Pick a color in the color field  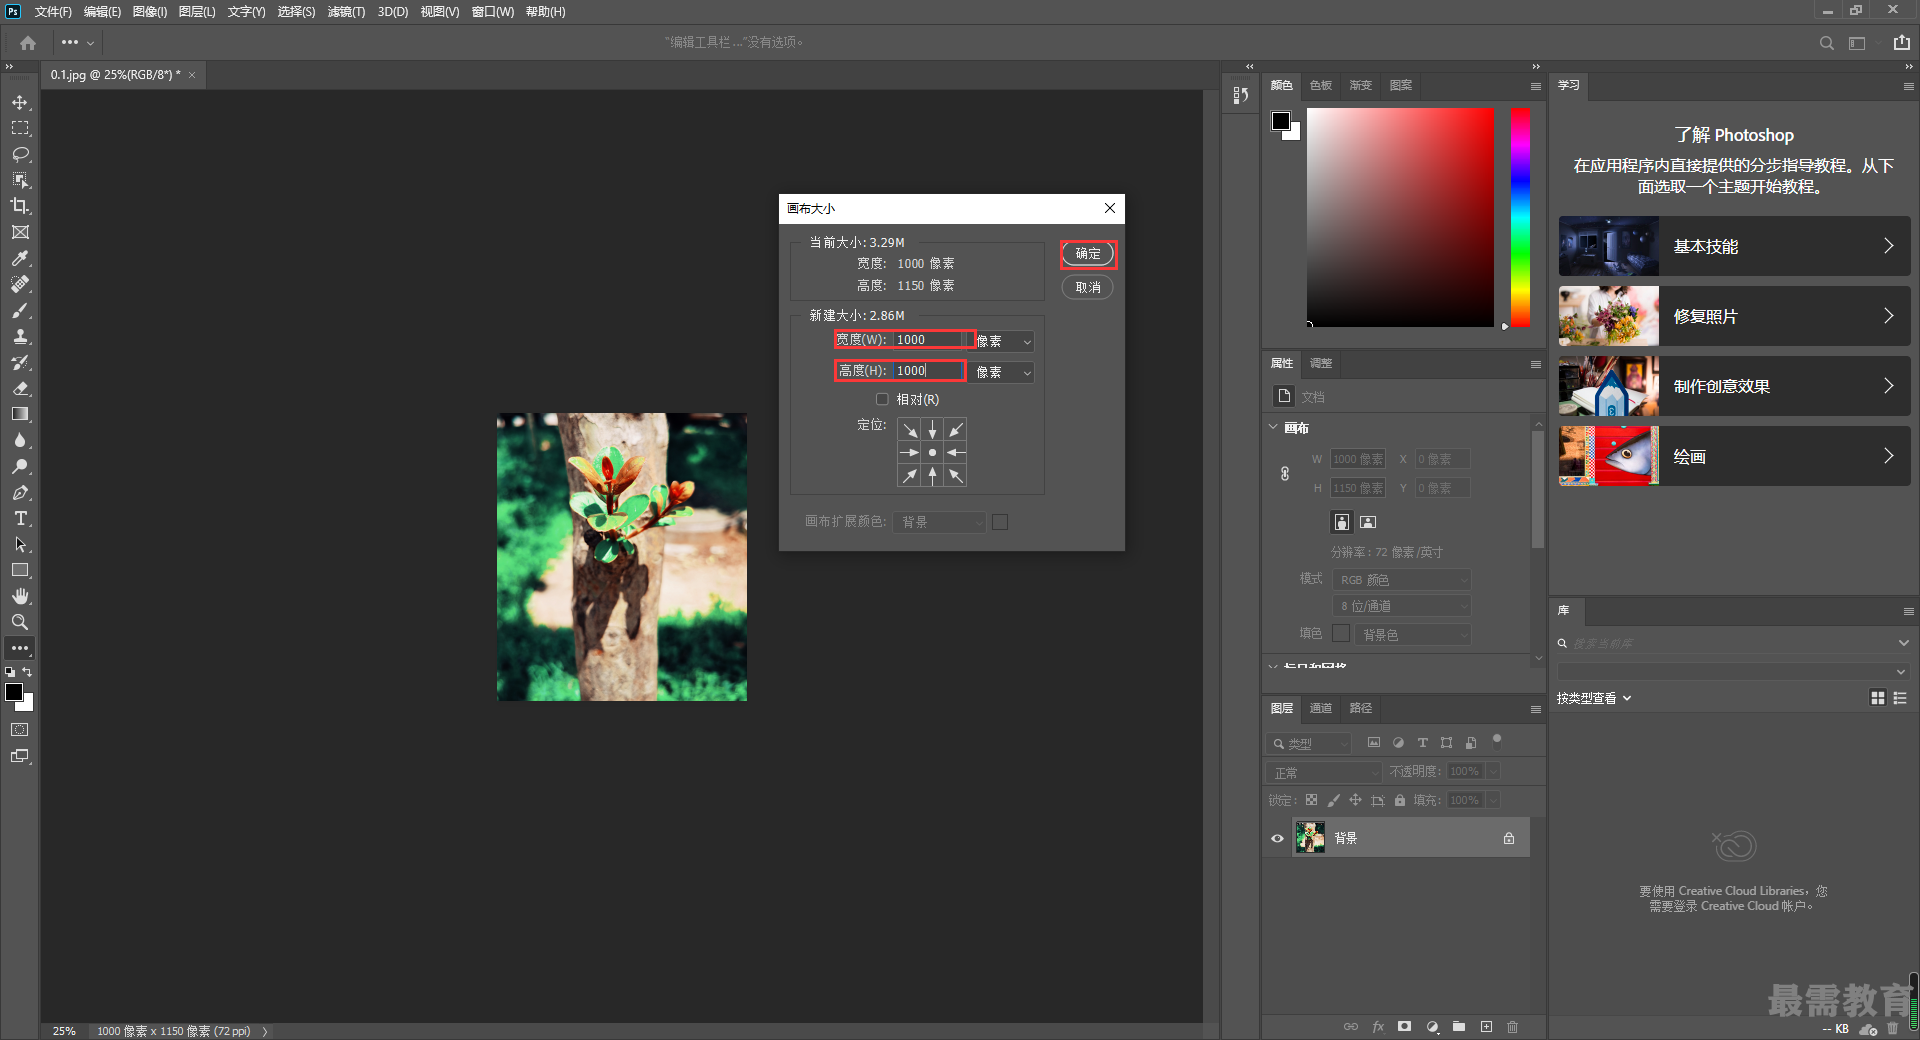coord(1400,217)
